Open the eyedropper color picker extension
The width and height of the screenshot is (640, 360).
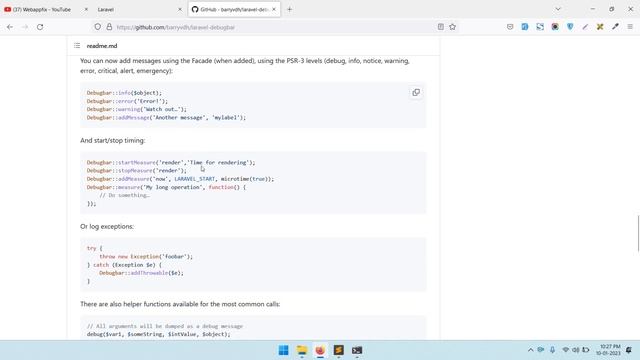[615, 27]
